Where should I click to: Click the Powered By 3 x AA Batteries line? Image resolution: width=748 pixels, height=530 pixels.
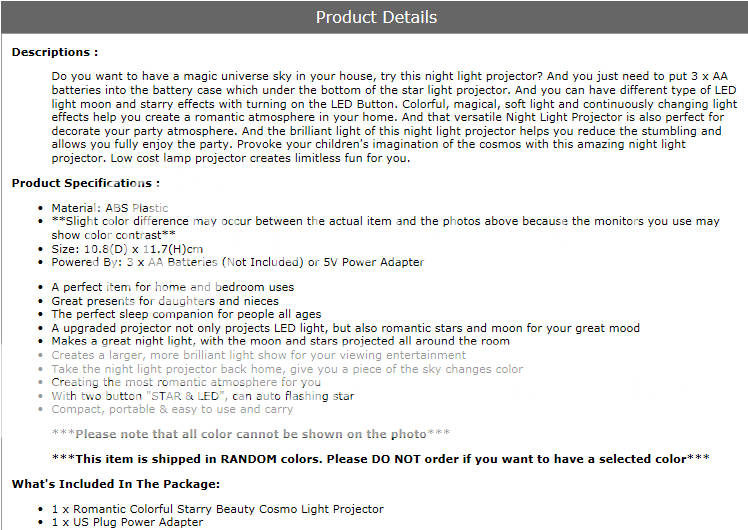(238, 262)
